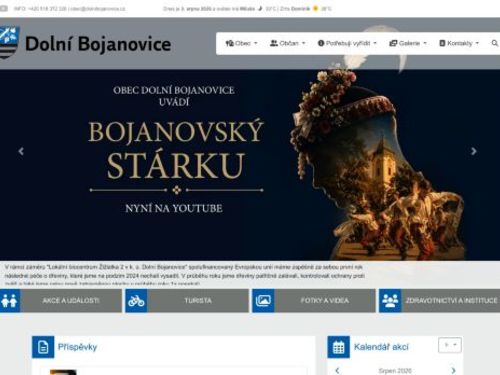This screenshot has width=500, height=375.
Task: Open the Dolní Bojanovice site title link
Action: (x=98, y=44)
